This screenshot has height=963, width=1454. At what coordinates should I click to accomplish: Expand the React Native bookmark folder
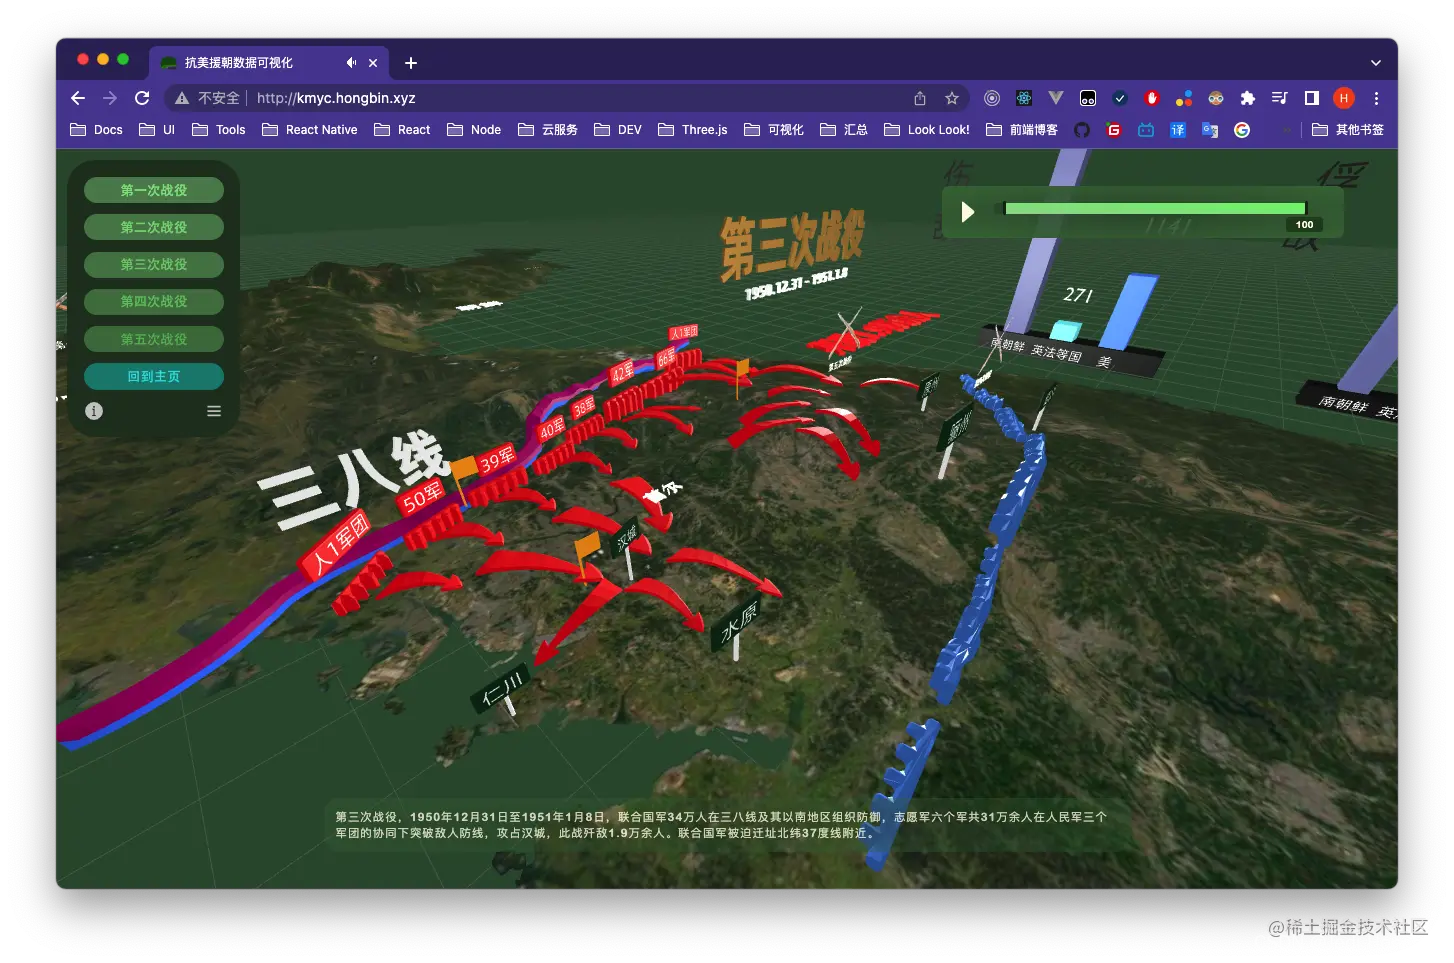pyautogui.click(x=310, y=130)
